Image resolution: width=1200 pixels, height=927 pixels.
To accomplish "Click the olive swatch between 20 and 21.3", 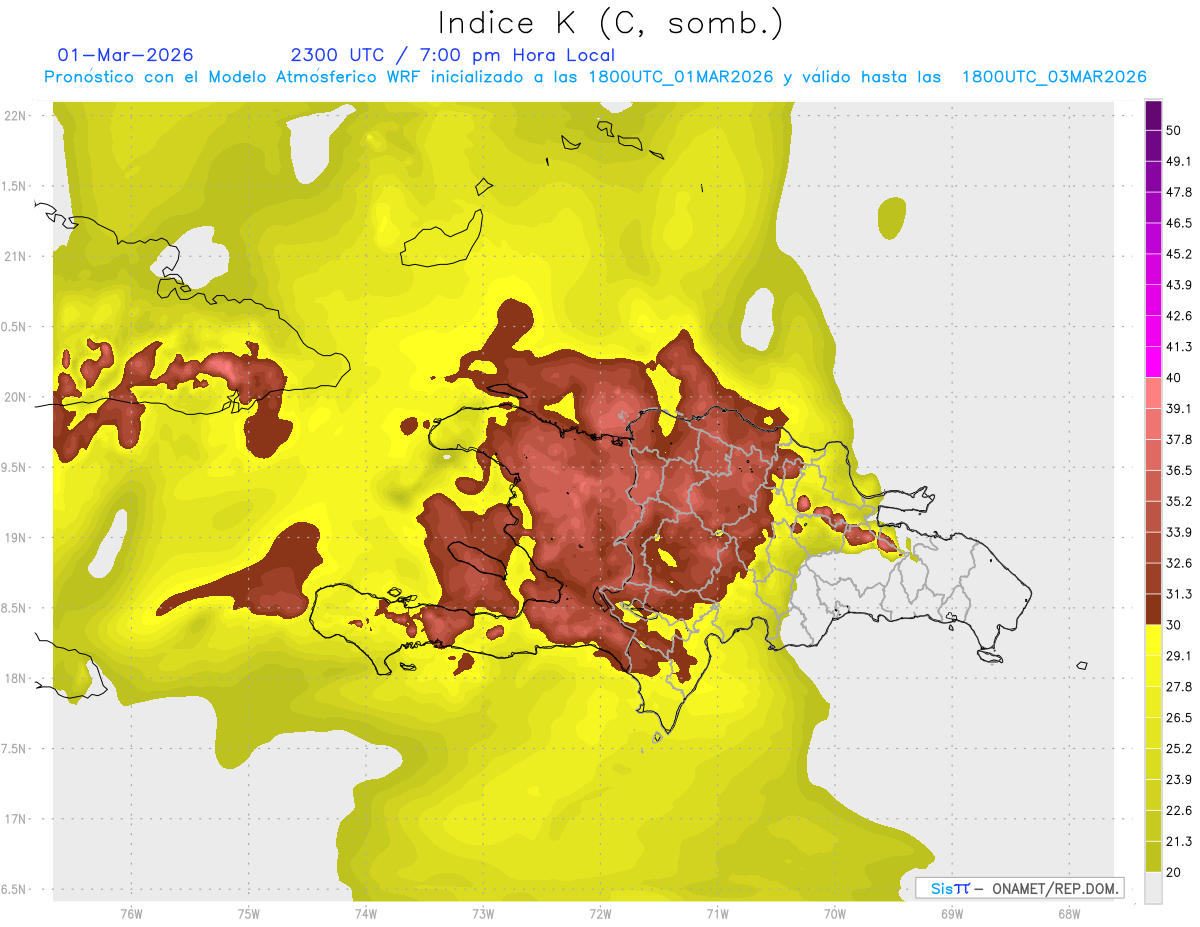I will pos(1153,857).
